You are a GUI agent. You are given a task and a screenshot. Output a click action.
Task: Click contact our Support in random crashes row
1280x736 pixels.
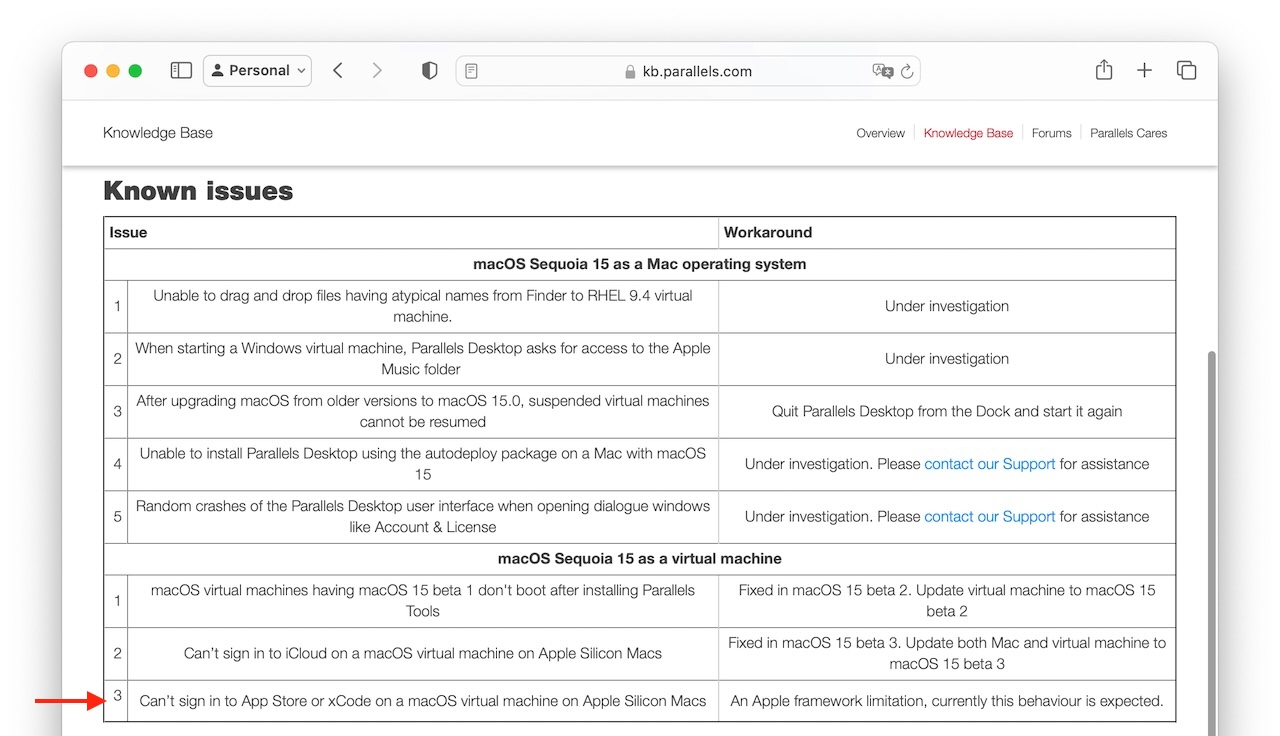(x=990, y=517)
